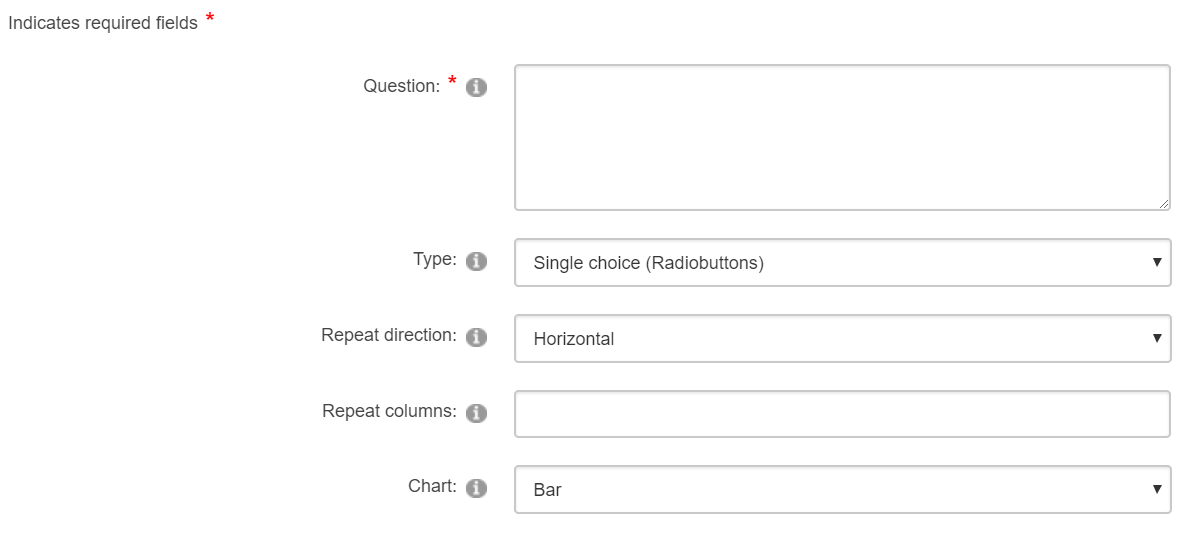Expand the Repeat direction dropdown arrow

click(1157, 339)
